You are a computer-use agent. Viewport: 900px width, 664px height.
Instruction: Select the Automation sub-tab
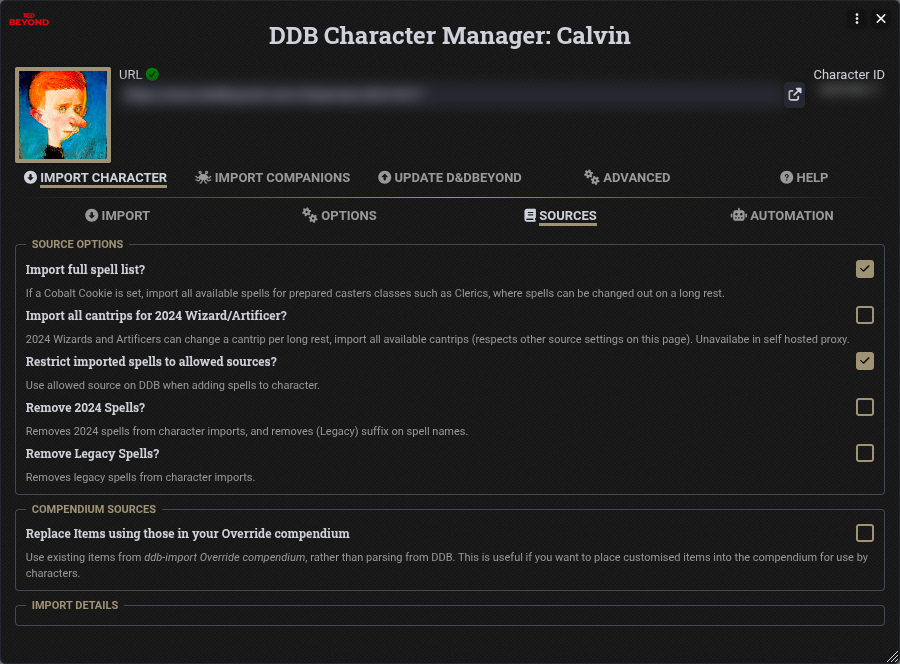click(782, 216)
